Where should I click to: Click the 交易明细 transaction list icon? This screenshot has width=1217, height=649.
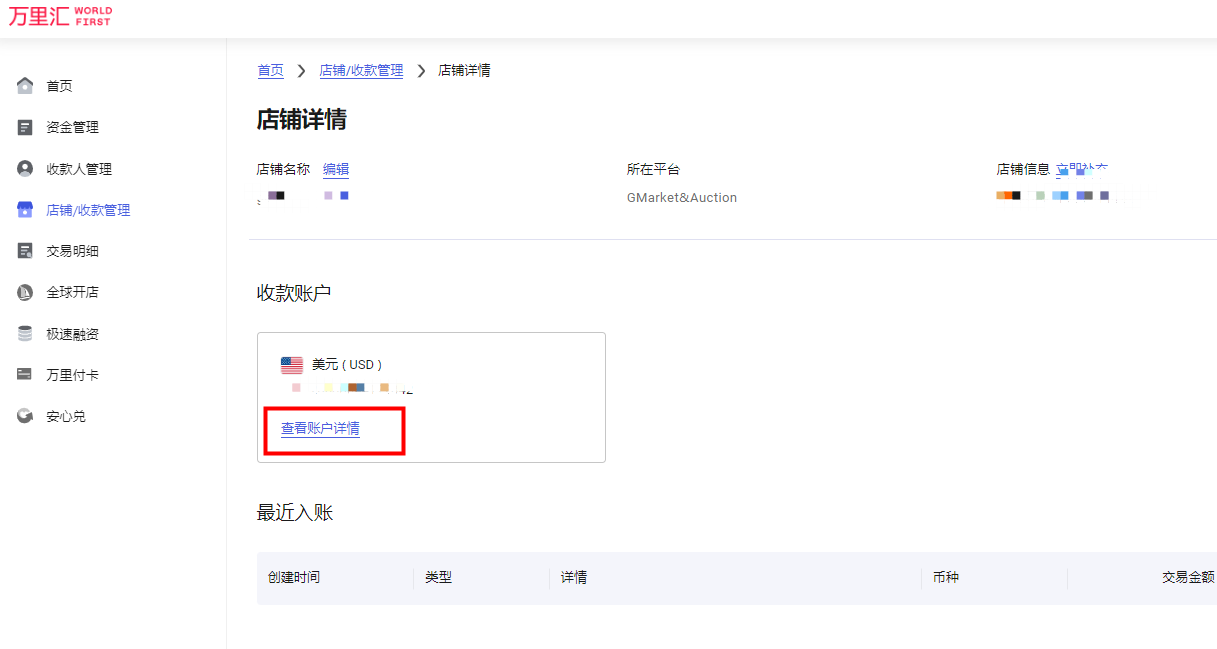click(25, 250)
